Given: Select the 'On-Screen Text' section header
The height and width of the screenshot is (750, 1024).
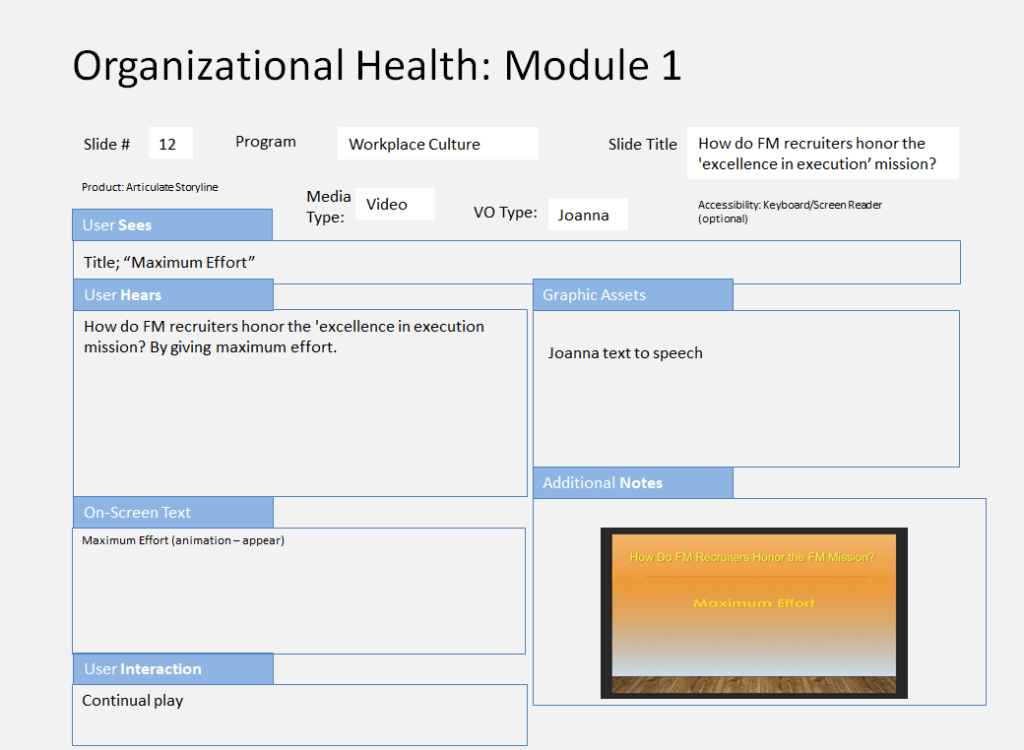Looking at the screenshot, I should (x=172, y=512).
